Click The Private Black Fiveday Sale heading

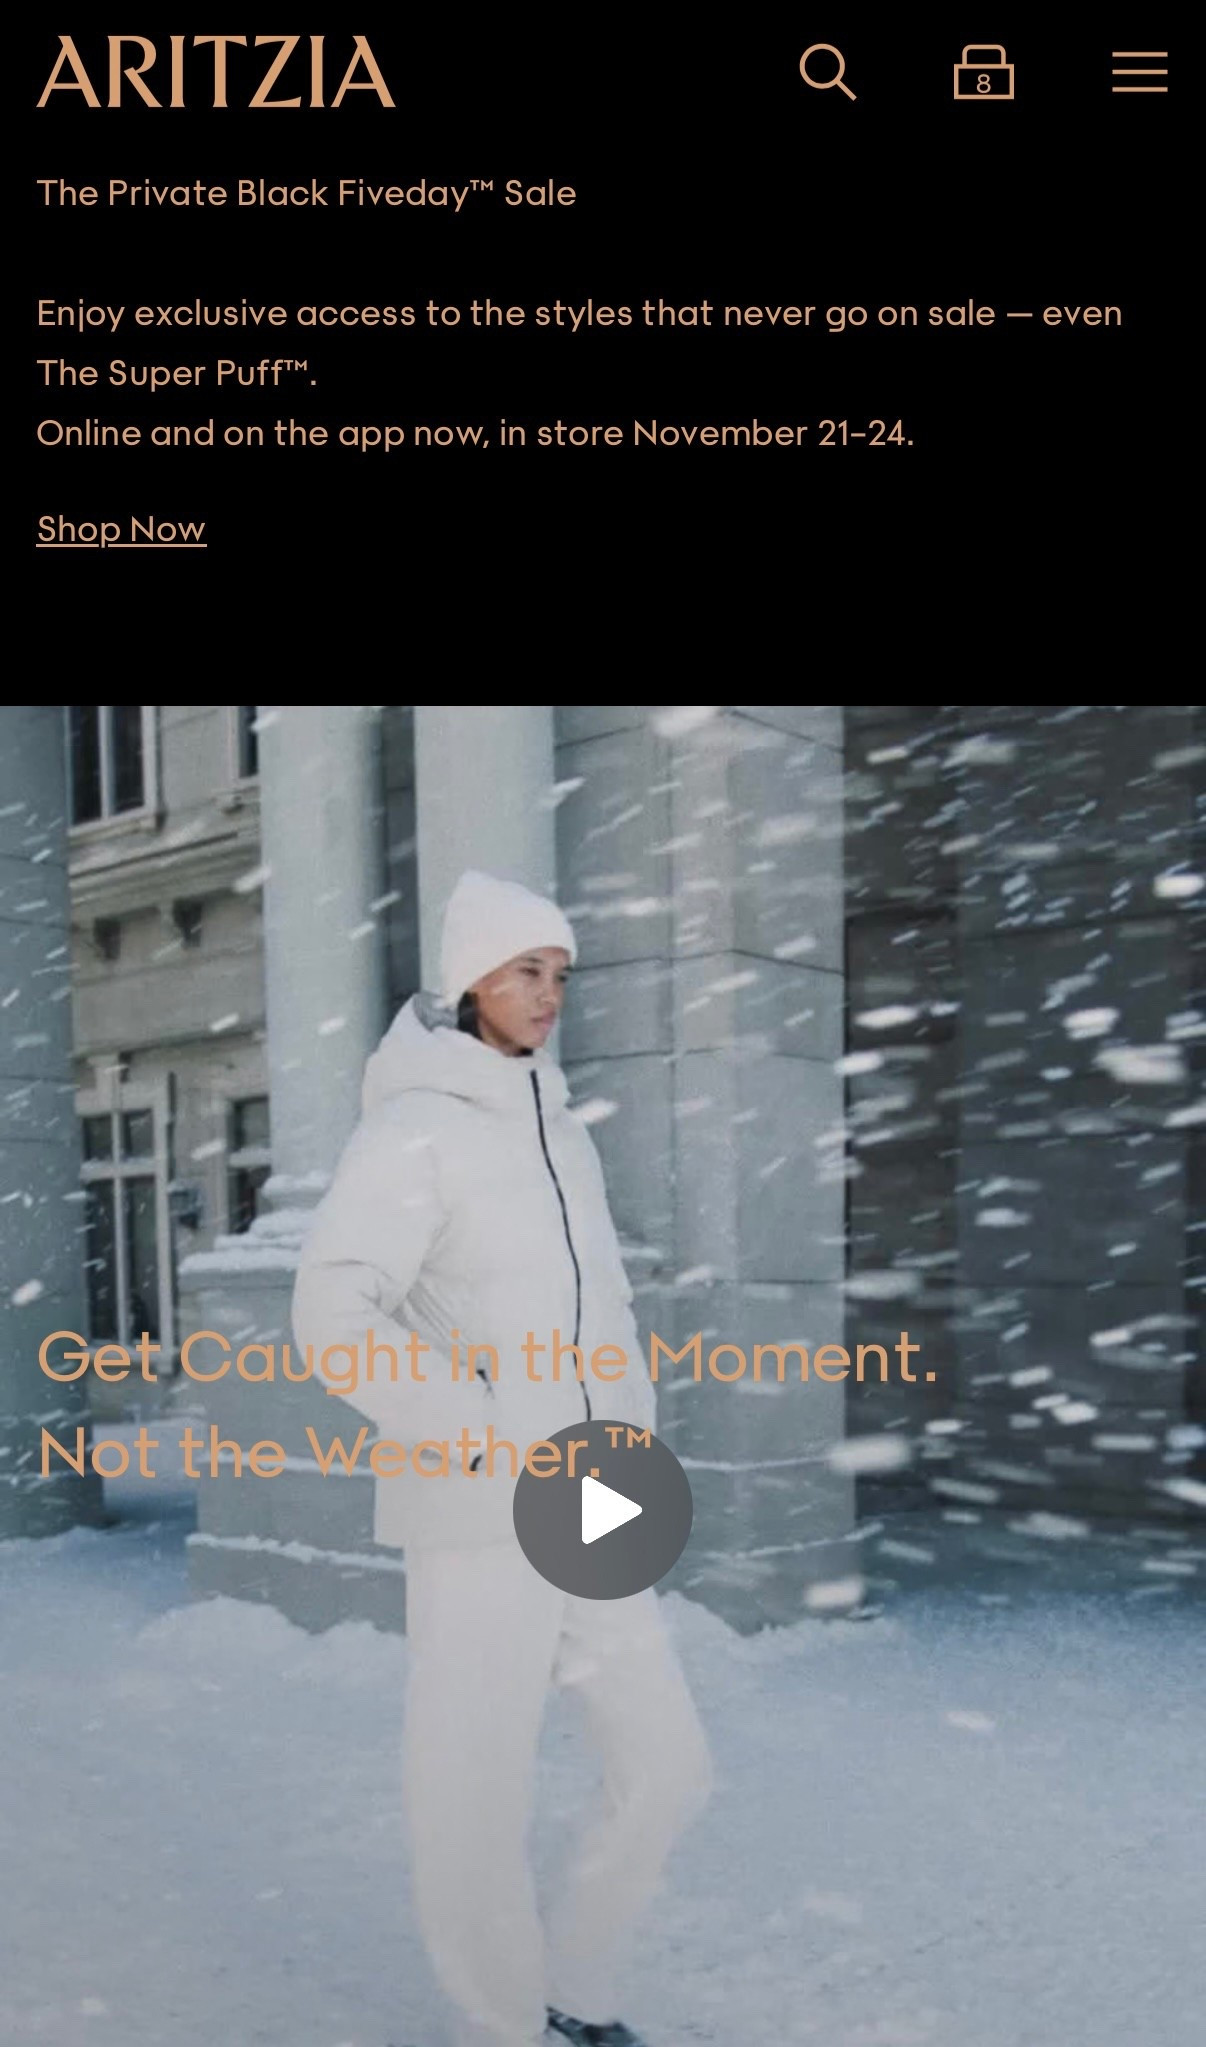tap(306, 193)
